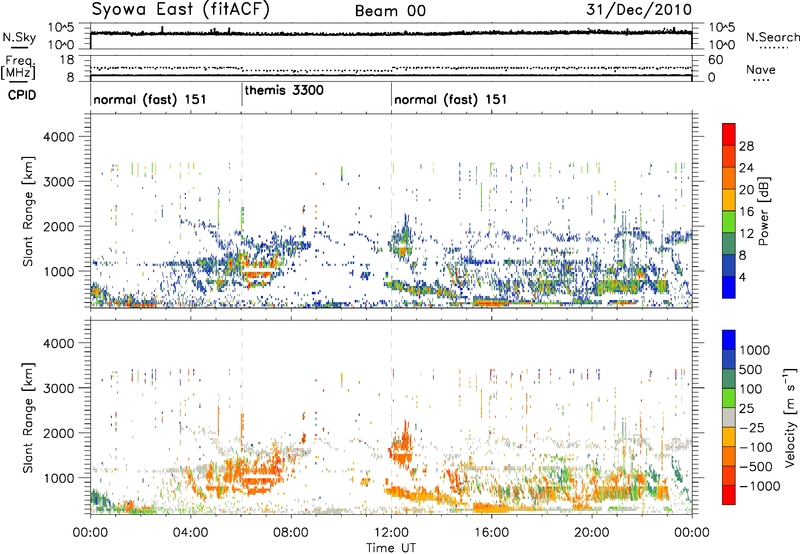Click the date '31/Dec/2010'

[x=639, y=9]
